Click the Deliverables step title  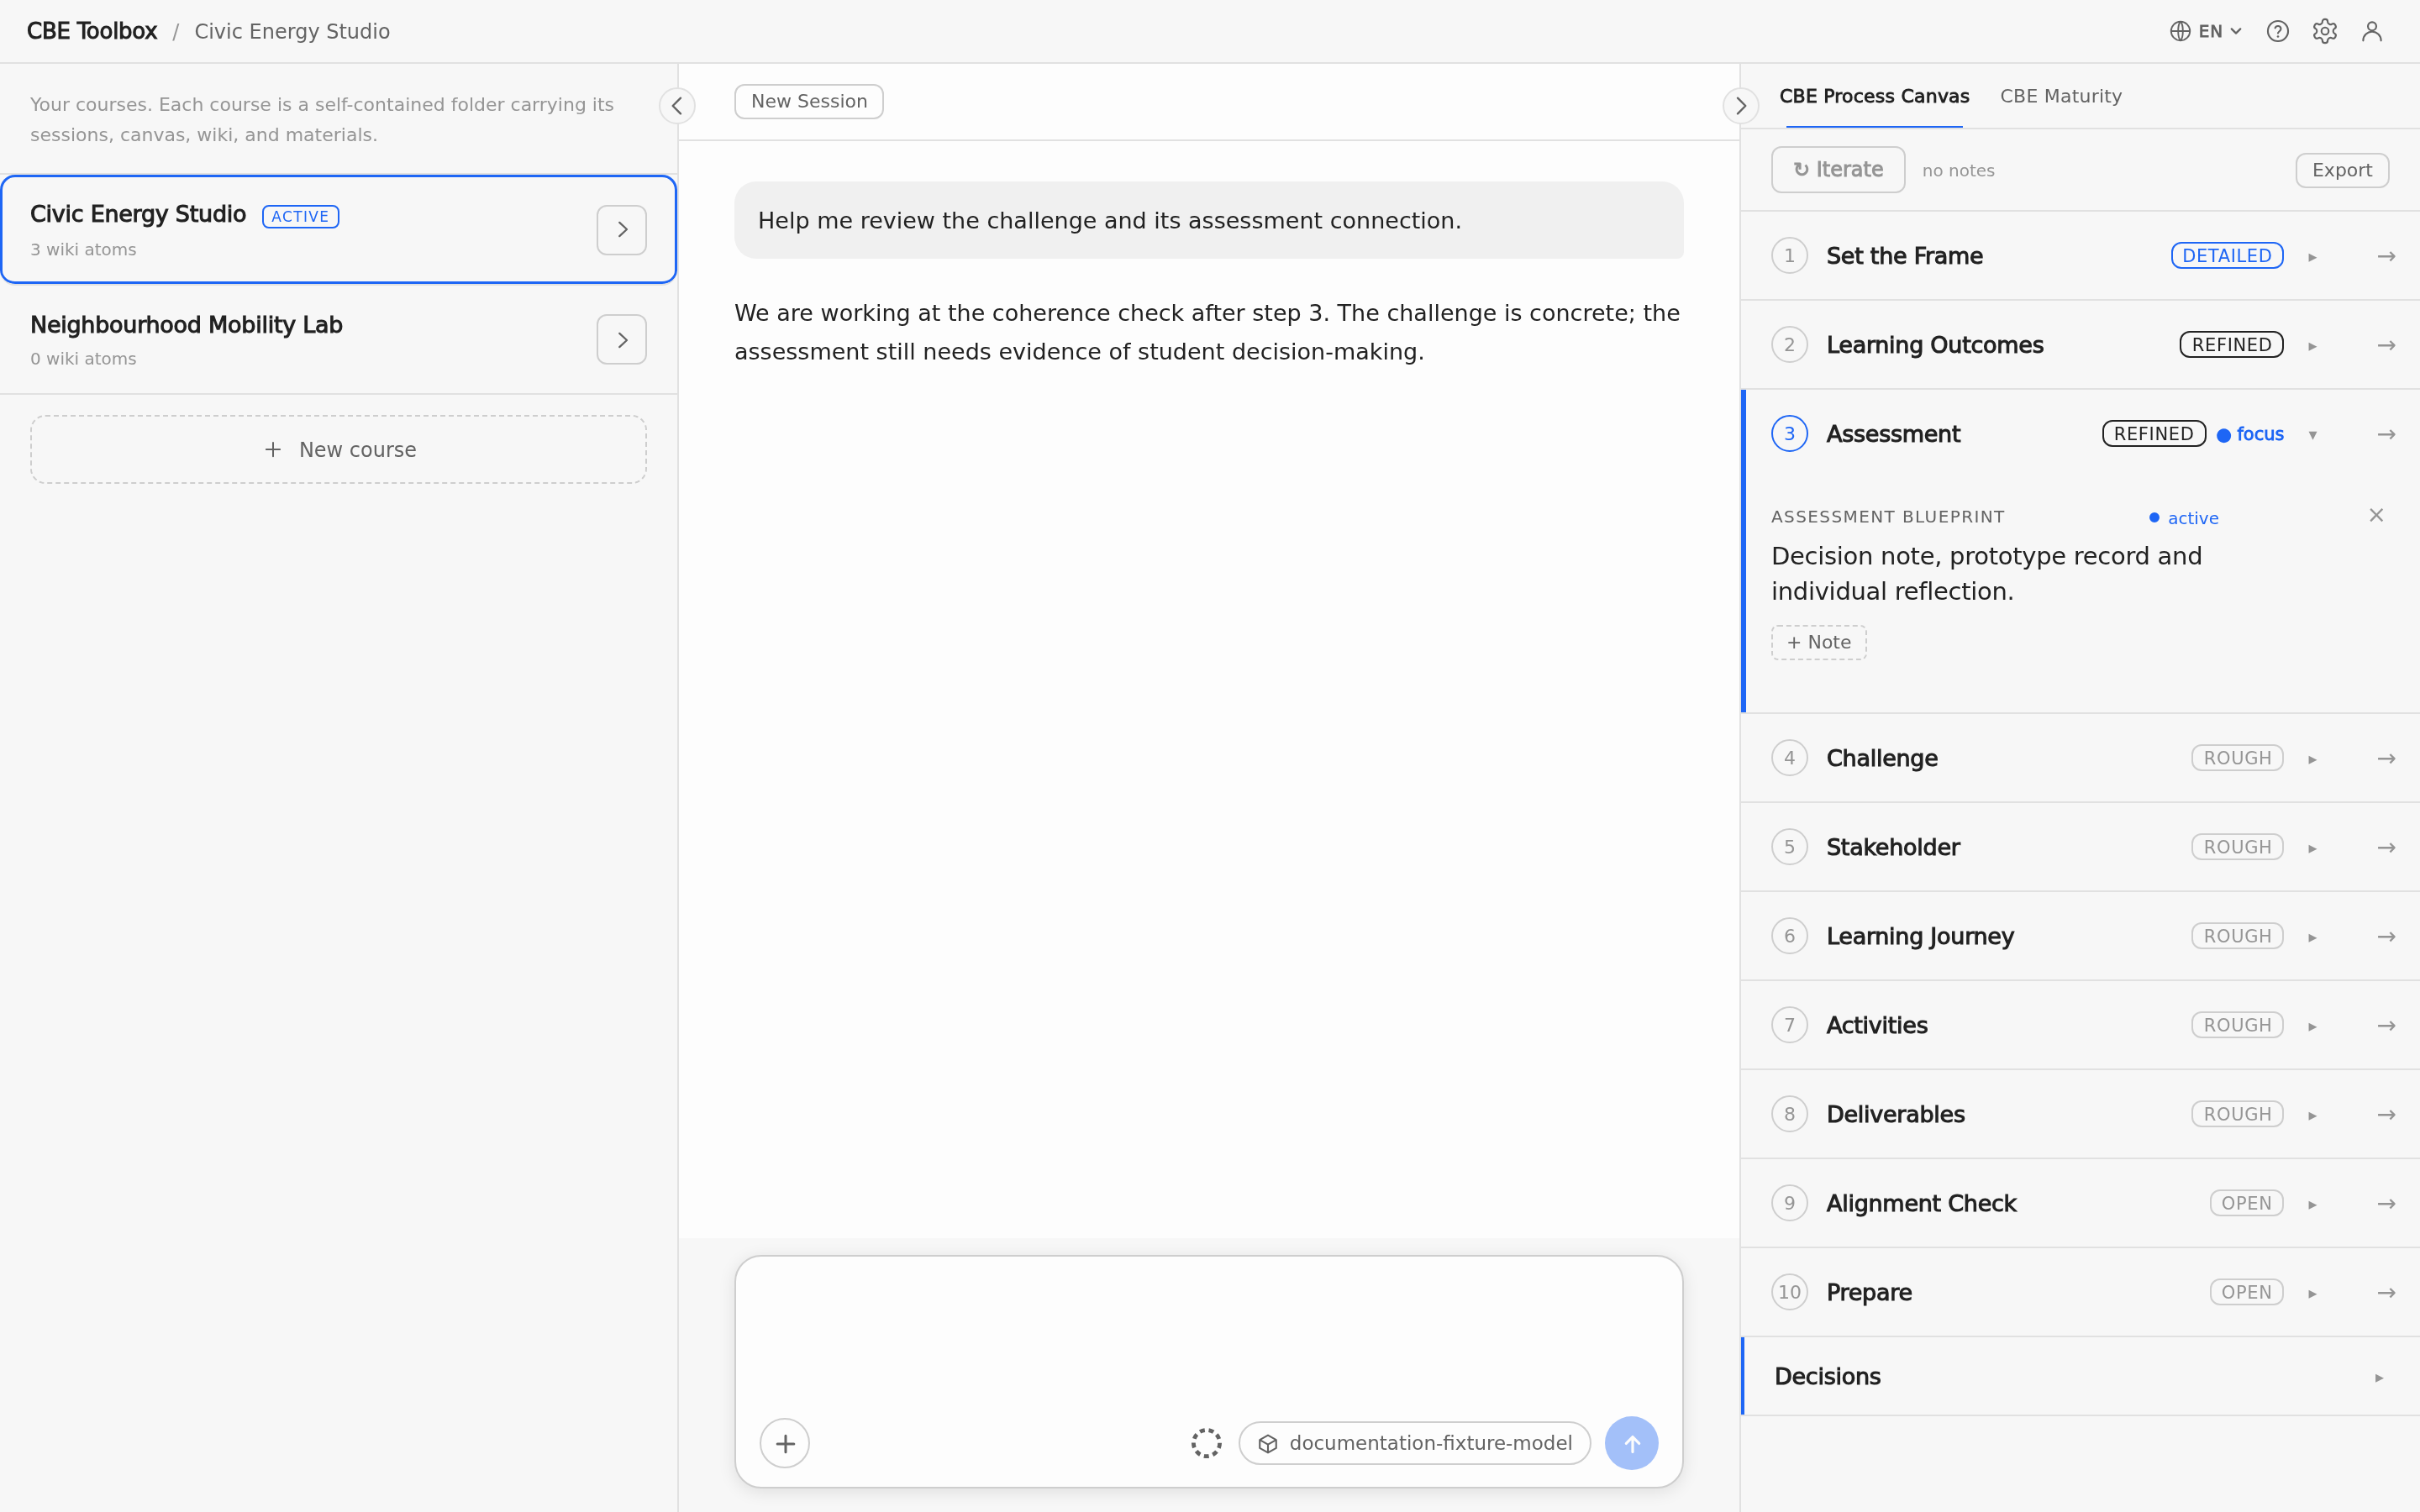click(1895, 1114)
